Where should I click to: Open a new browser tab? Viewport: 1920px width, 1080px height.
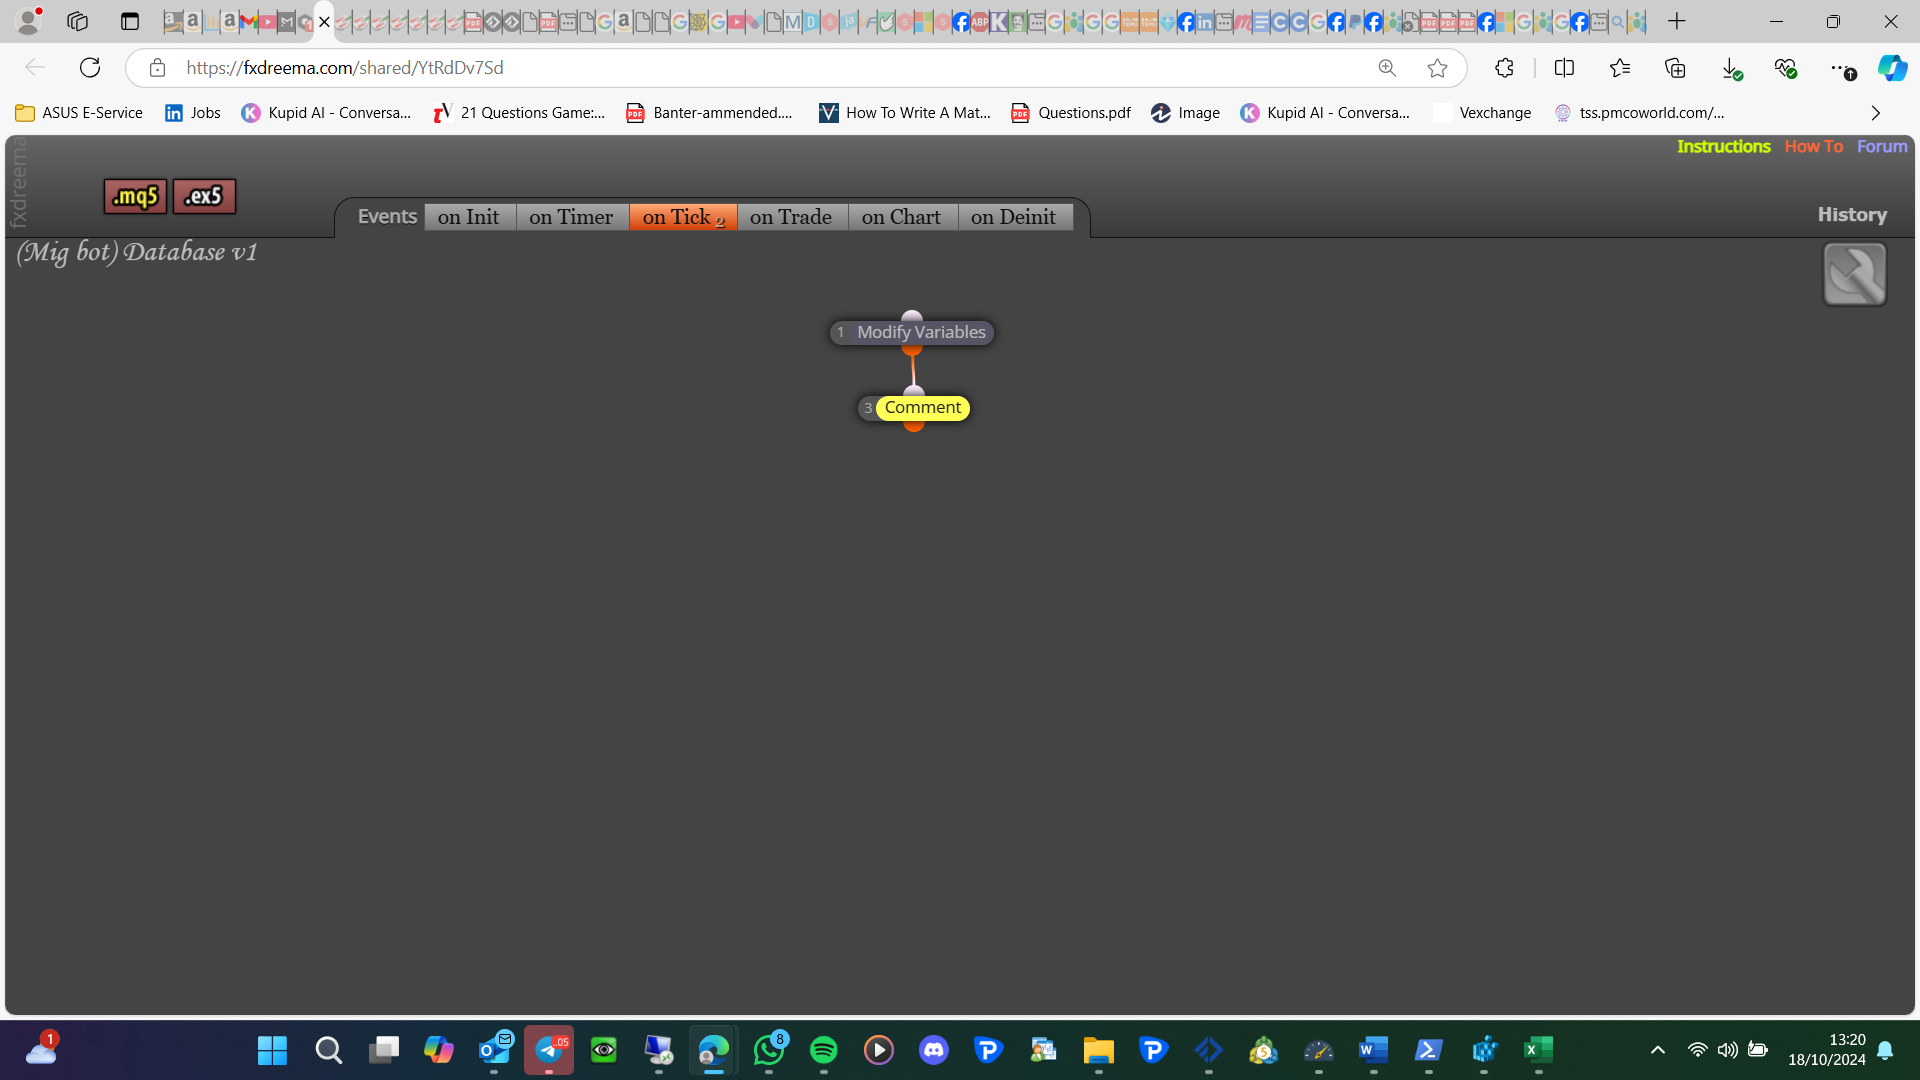[x=1677, y=21]
